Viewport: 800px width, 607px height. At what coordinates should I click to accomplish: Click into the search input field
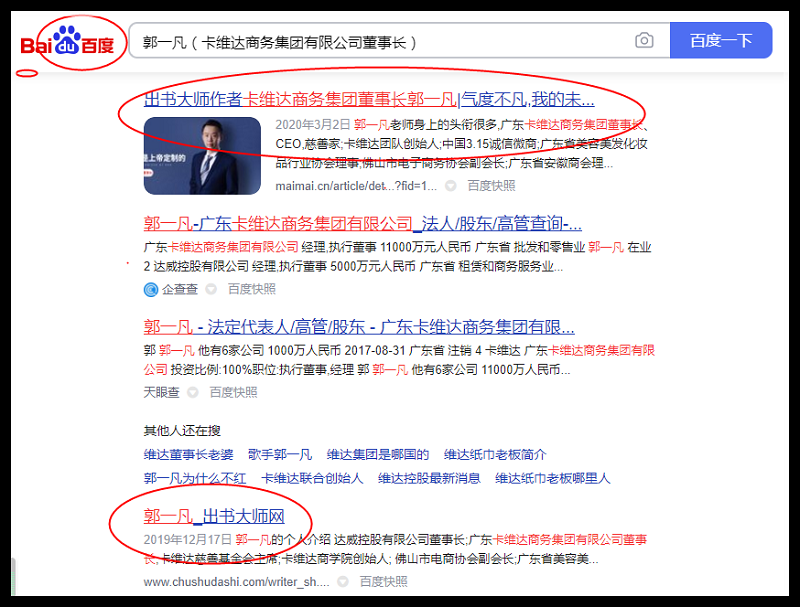[380, 42]
